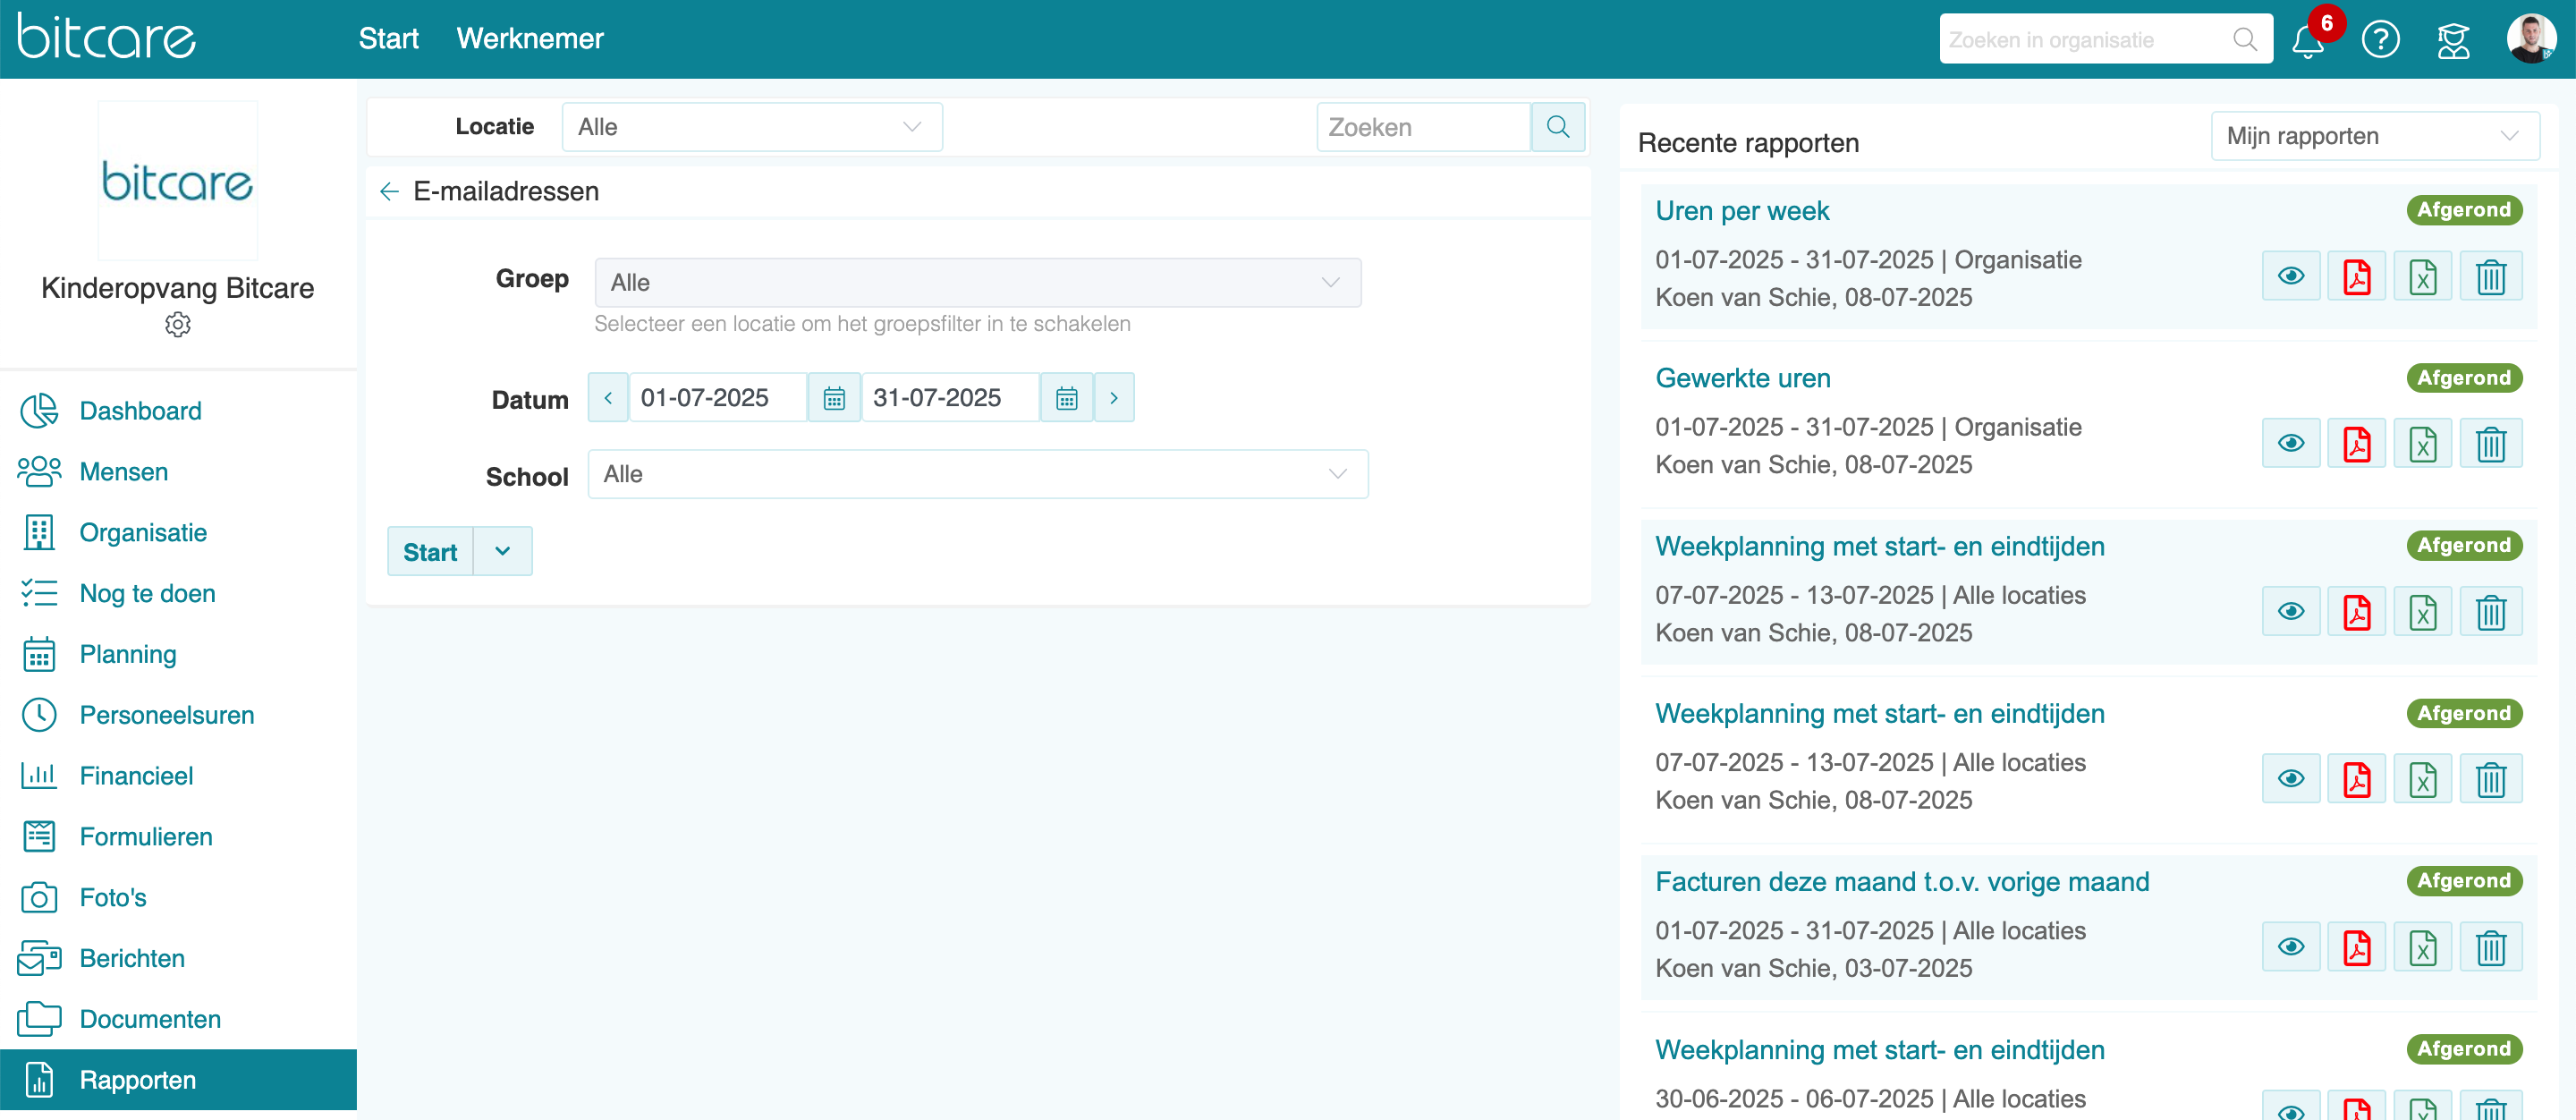2576x1120 pixels.
Task: Click the Kinderopvang Bitcare logo thumbnail
Action: (x=178, y=181)
